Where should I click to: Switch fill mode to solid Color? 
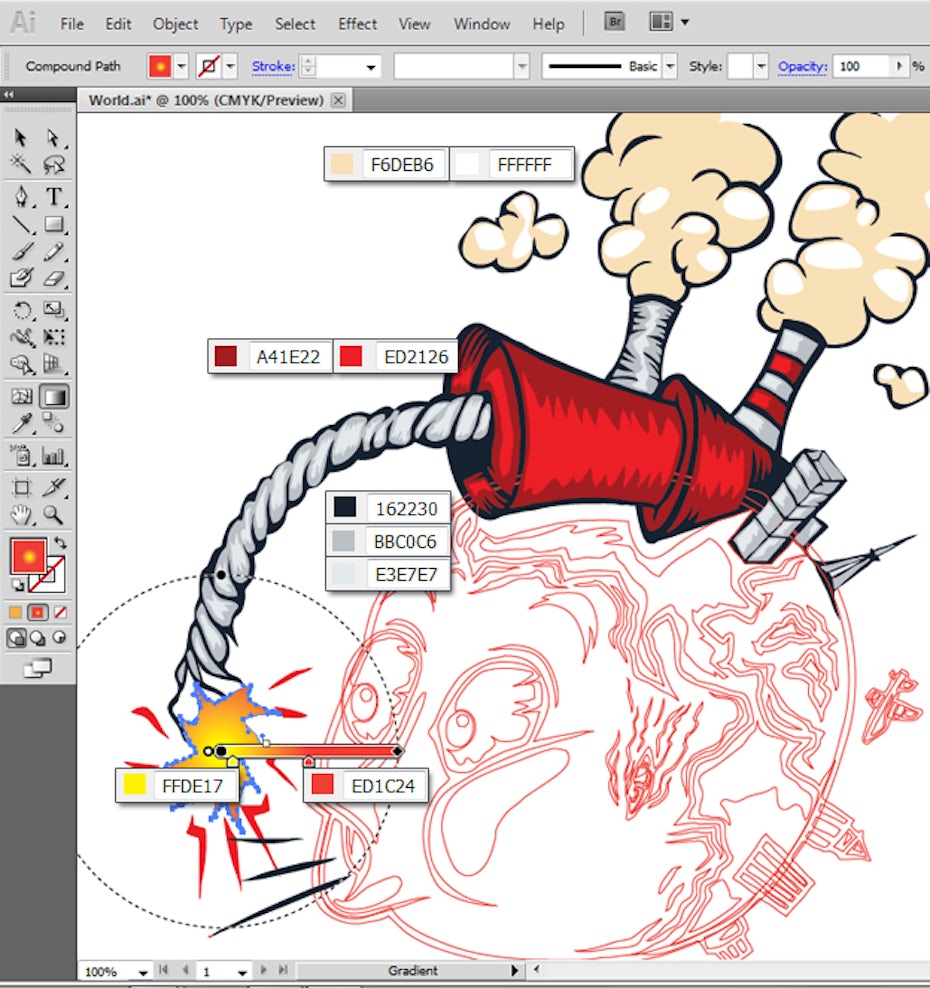tap(15, 611)
